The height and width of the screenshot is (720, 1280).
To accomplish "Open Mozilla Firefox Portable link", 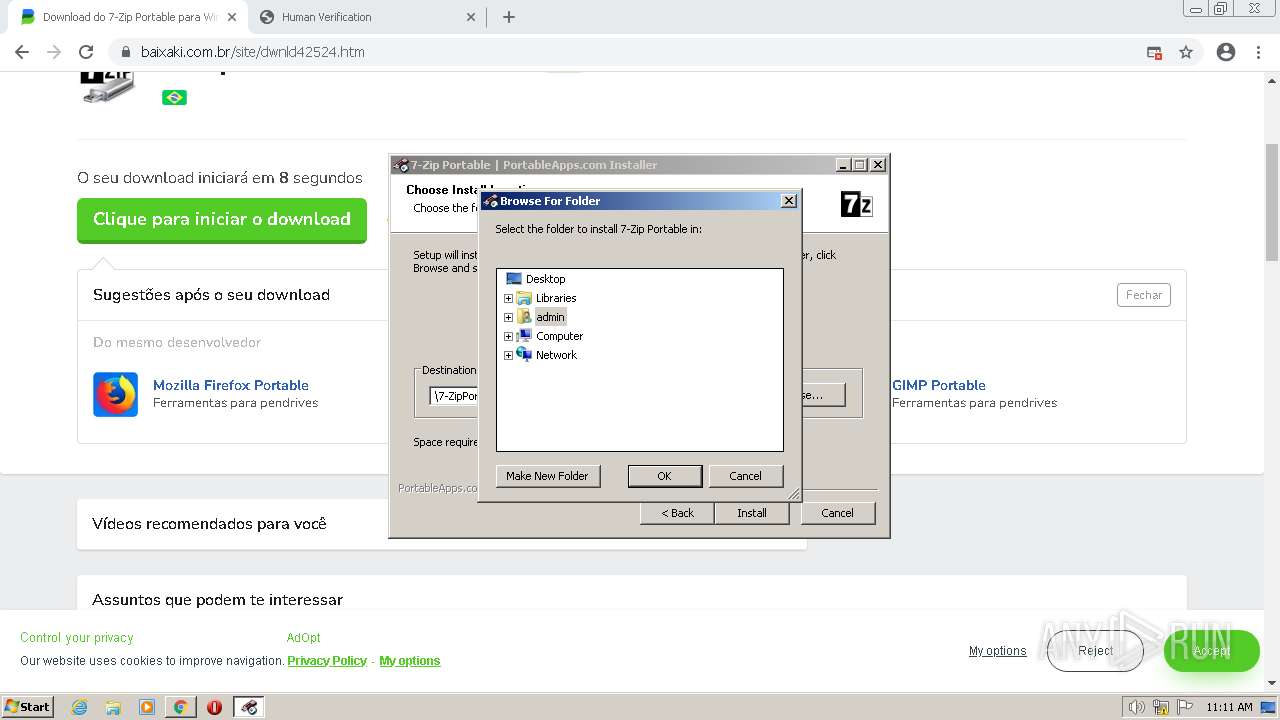I will 231,385.
